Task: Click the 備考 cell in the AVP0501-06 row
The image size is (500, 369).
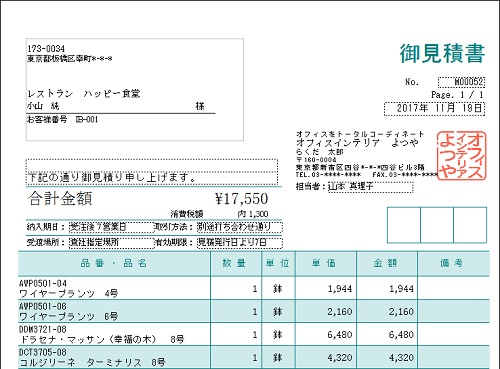Action: [x=454, y=311]
